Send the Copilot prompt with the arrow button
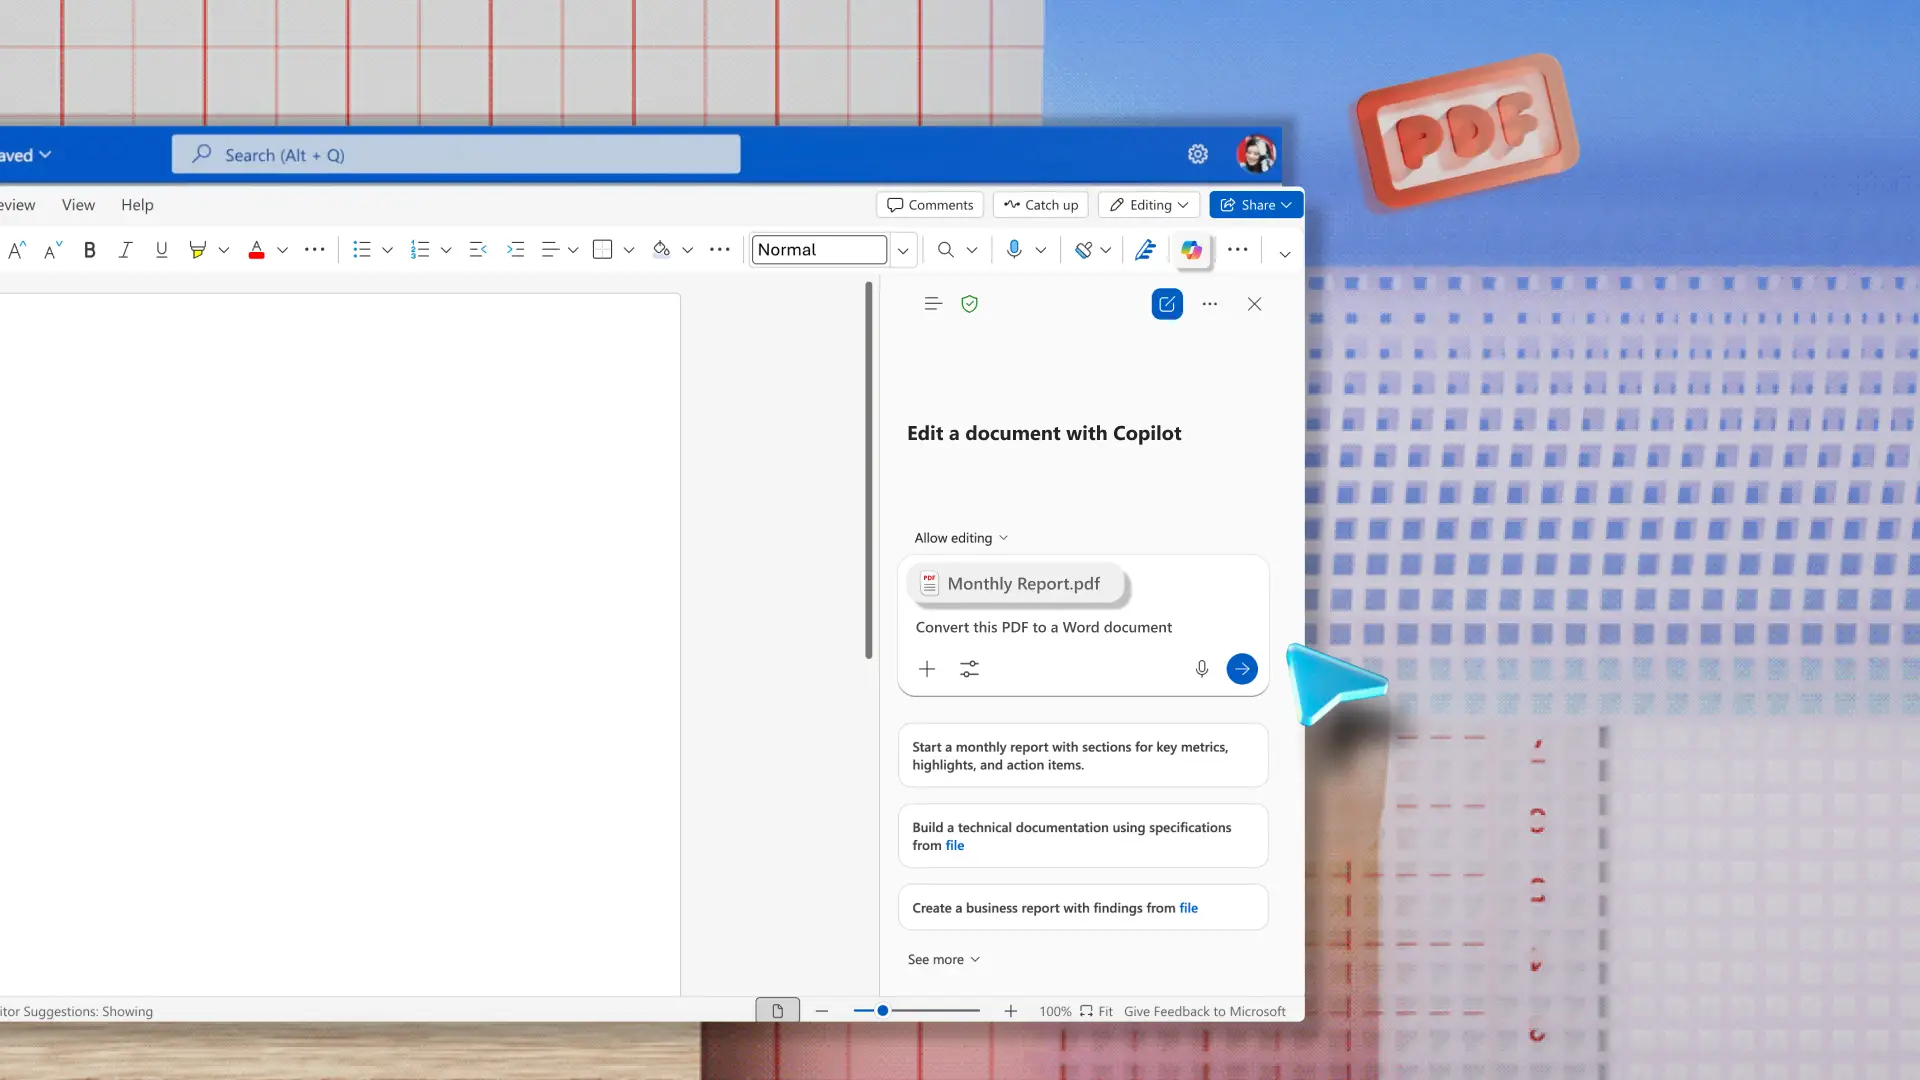 pyautogui.click(x=1242, y=669)
